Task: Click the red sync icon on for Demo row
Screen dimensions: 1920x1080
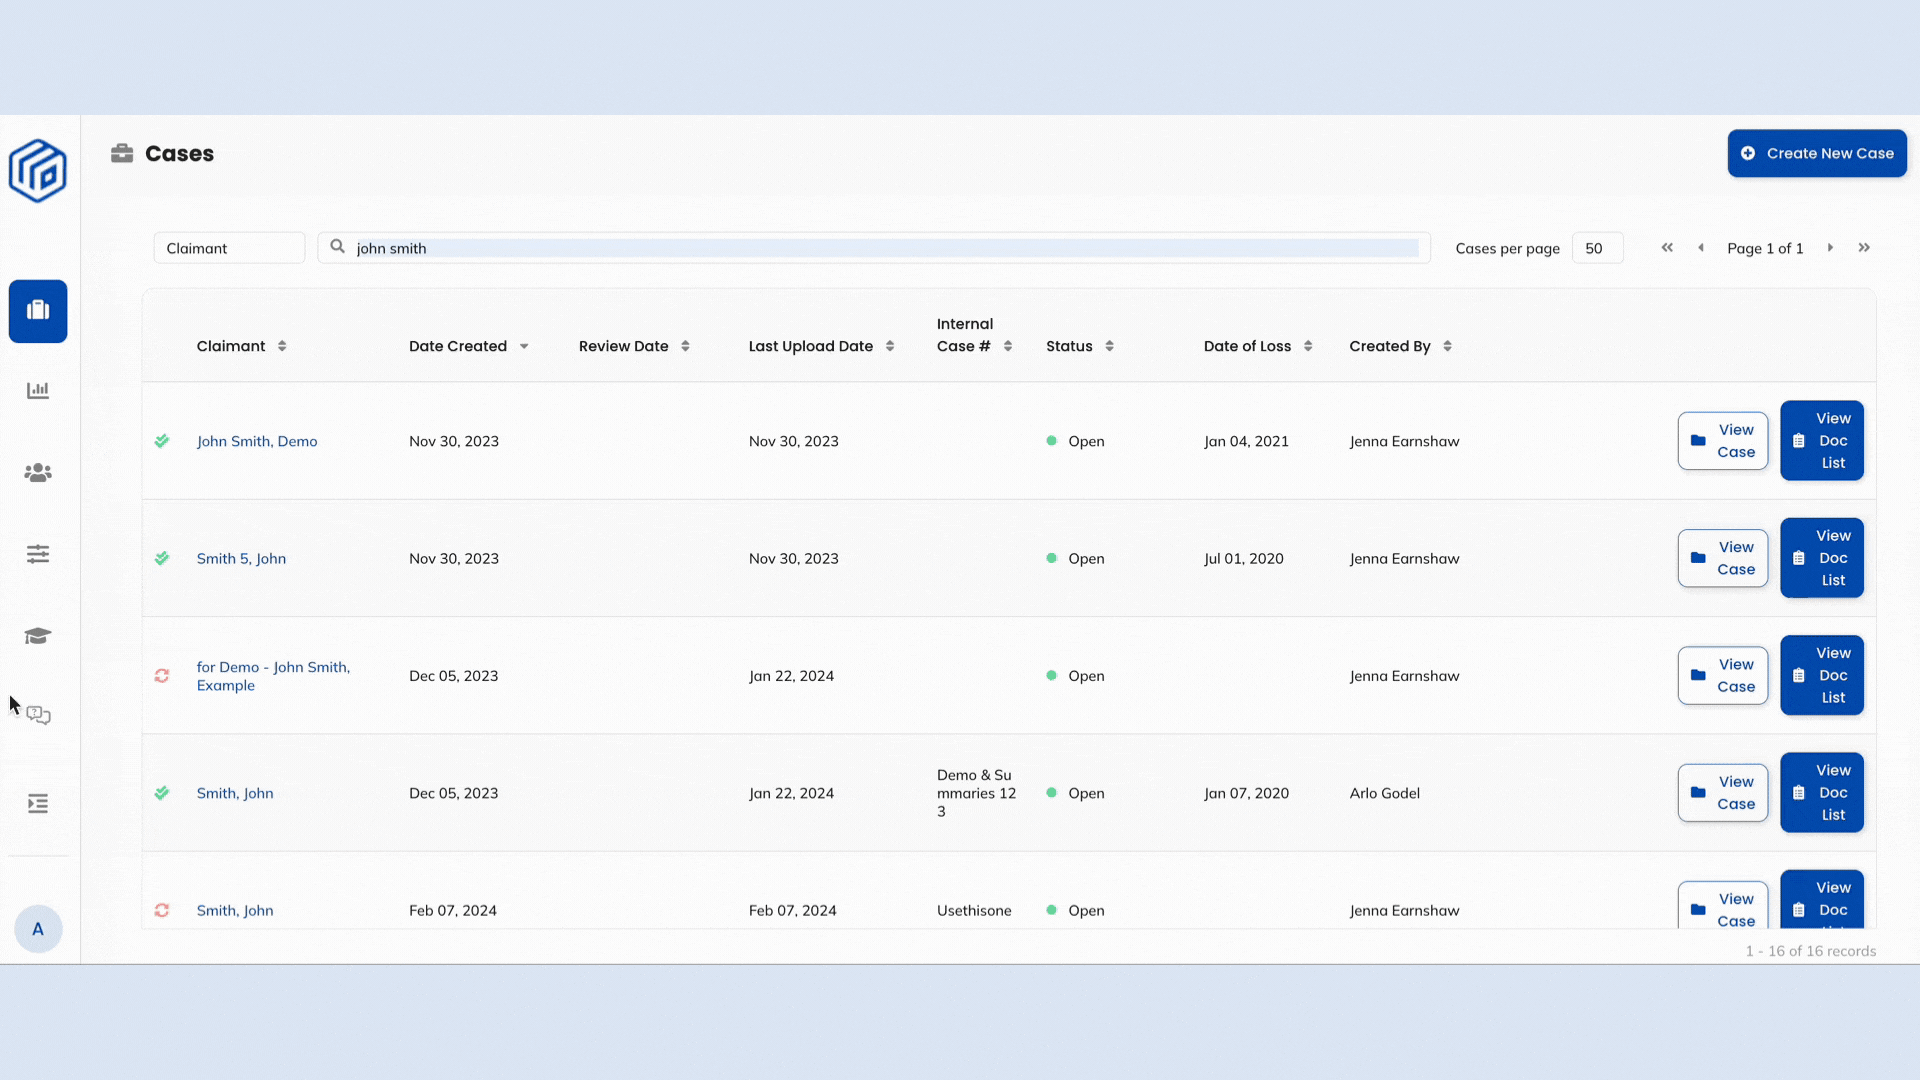Action: click(x=161, y=676)
